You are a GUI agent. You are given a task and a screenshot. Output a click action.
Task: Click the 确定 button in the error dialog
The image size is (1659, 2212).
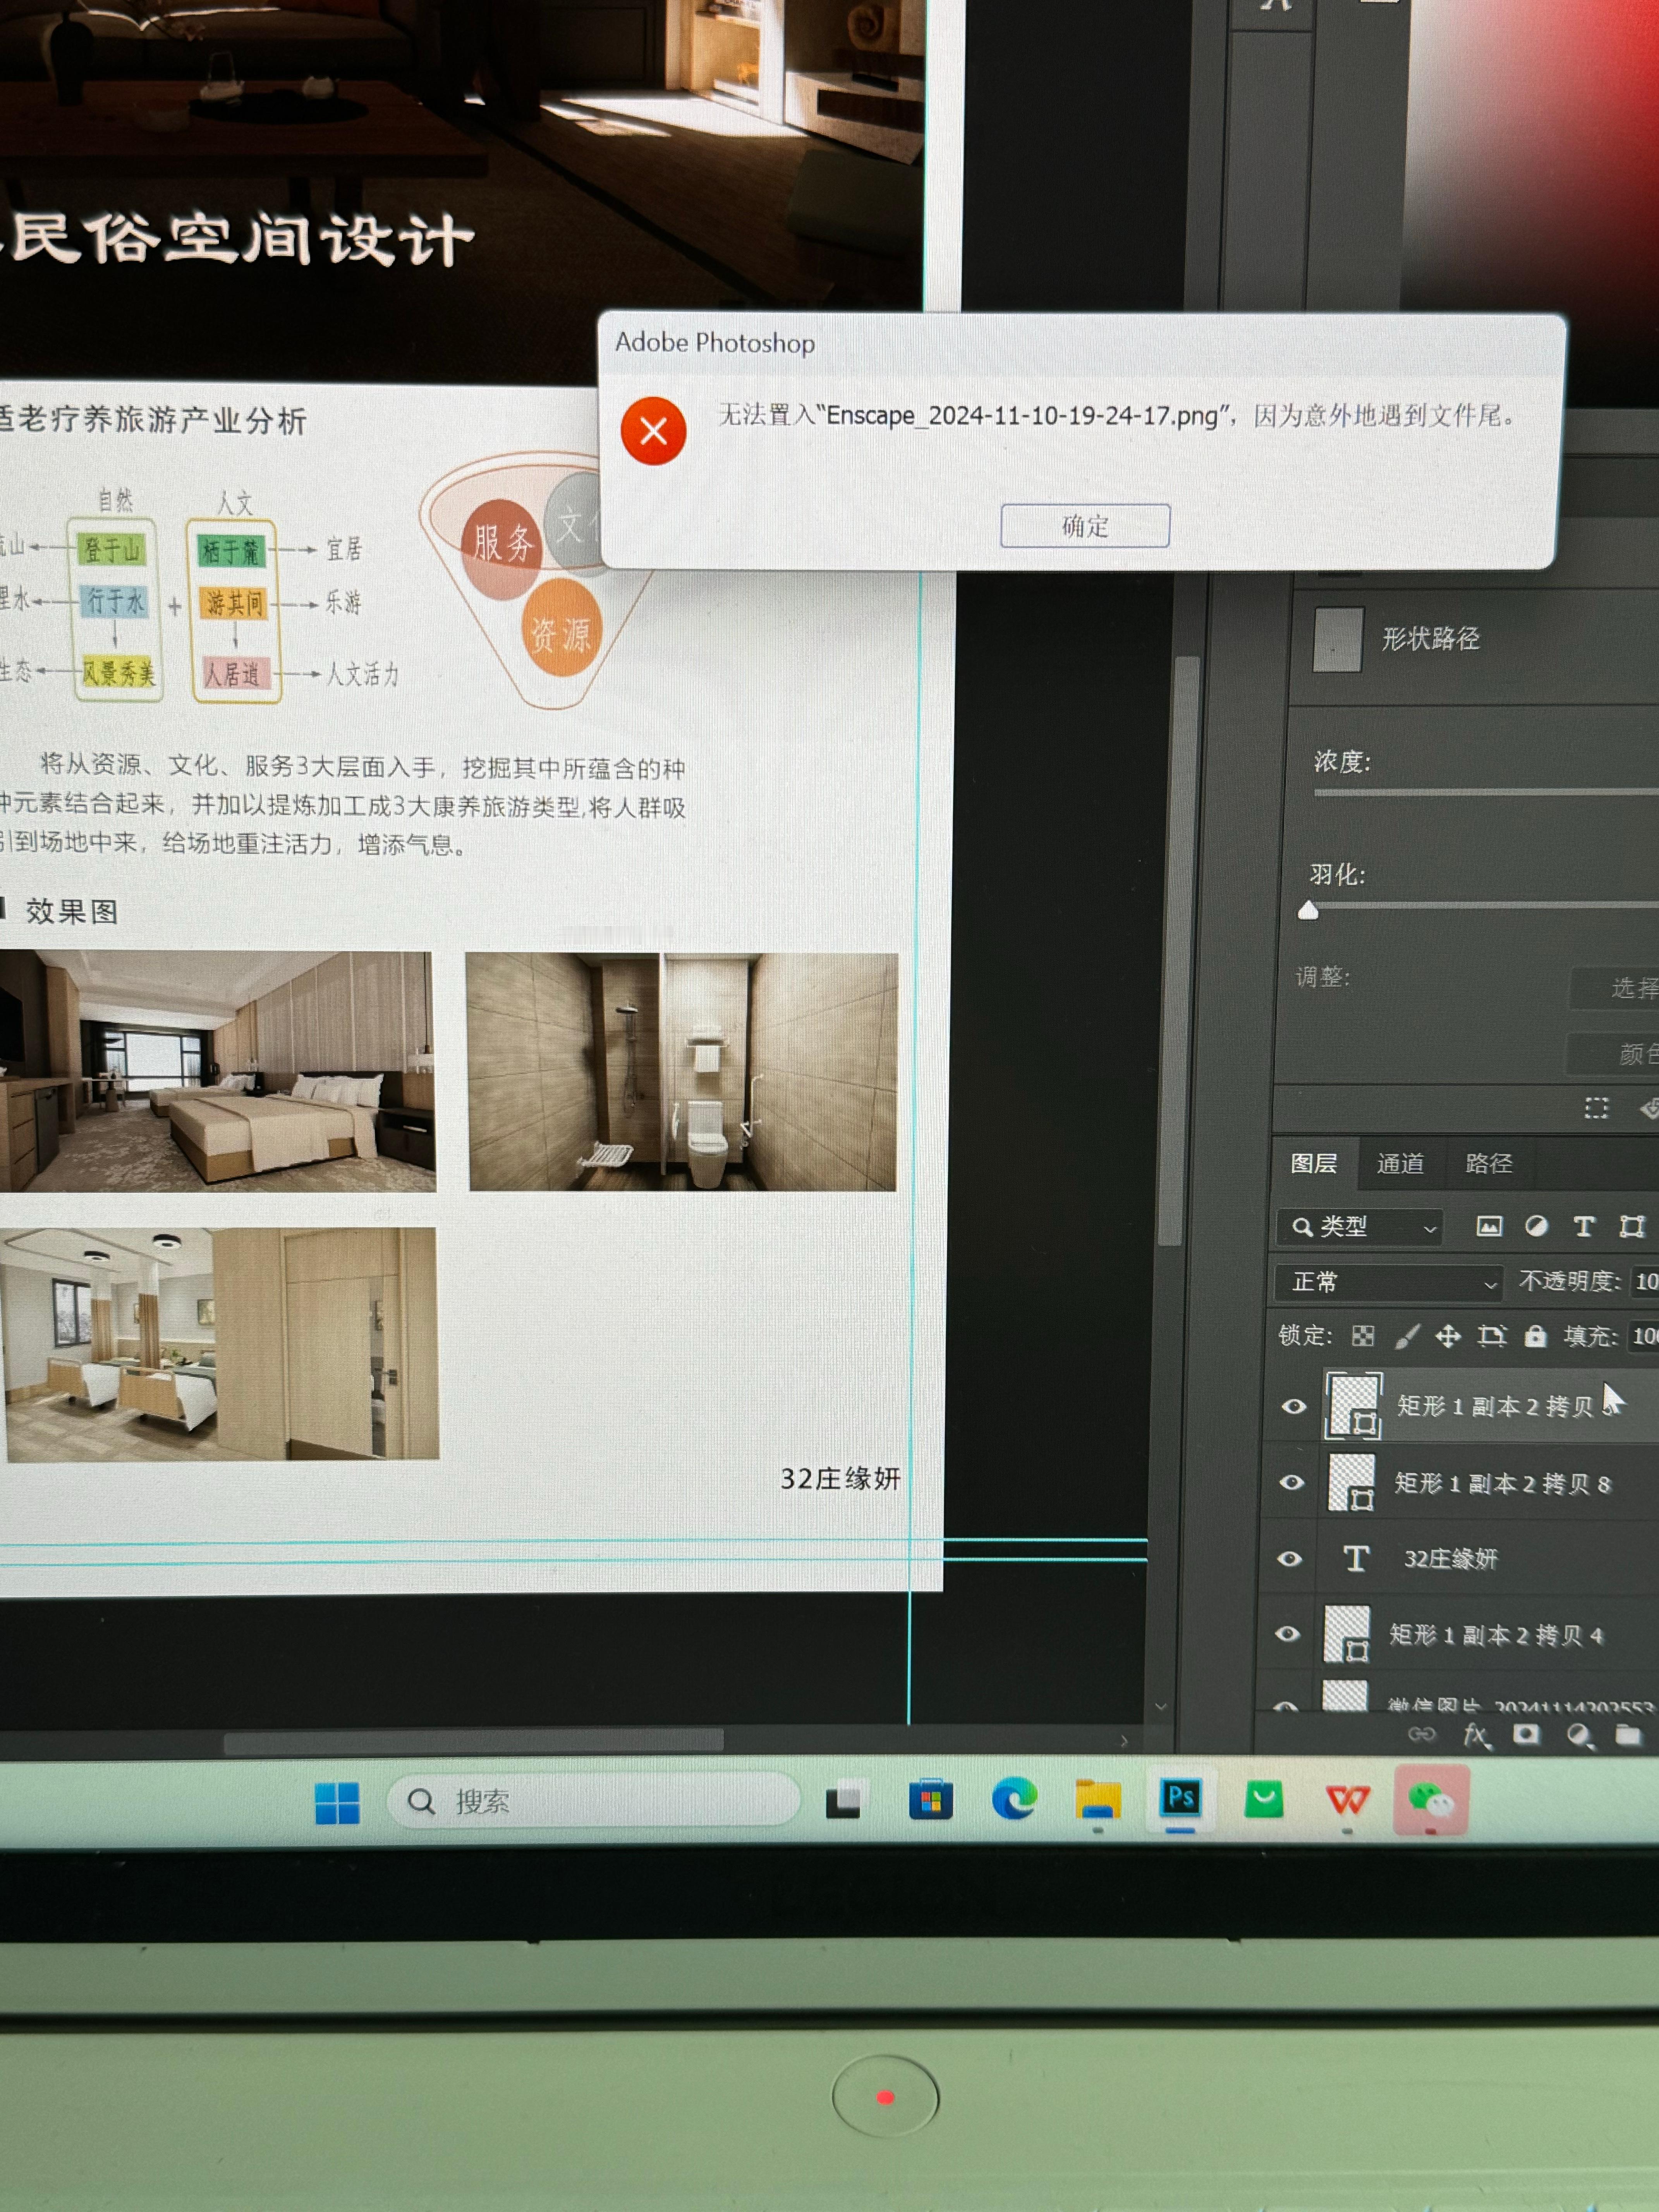(1085, 526)
